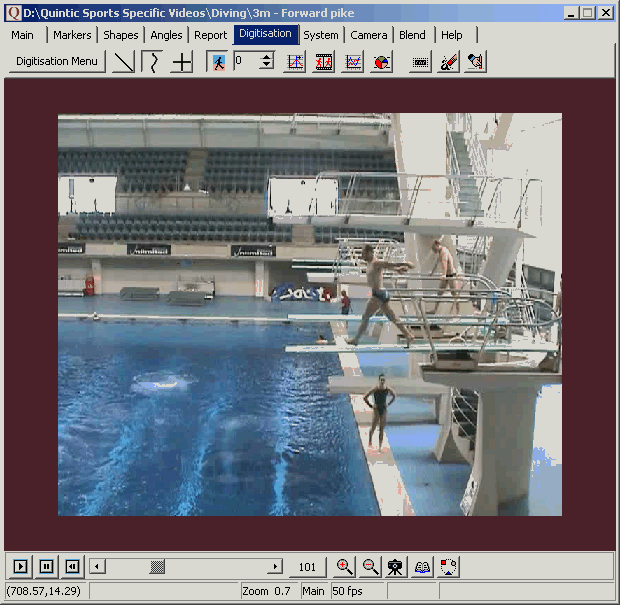Image resolution: width=620 pixels, height=605 pixels.
Task: Select the Digitisation tab
Action: 265,34
